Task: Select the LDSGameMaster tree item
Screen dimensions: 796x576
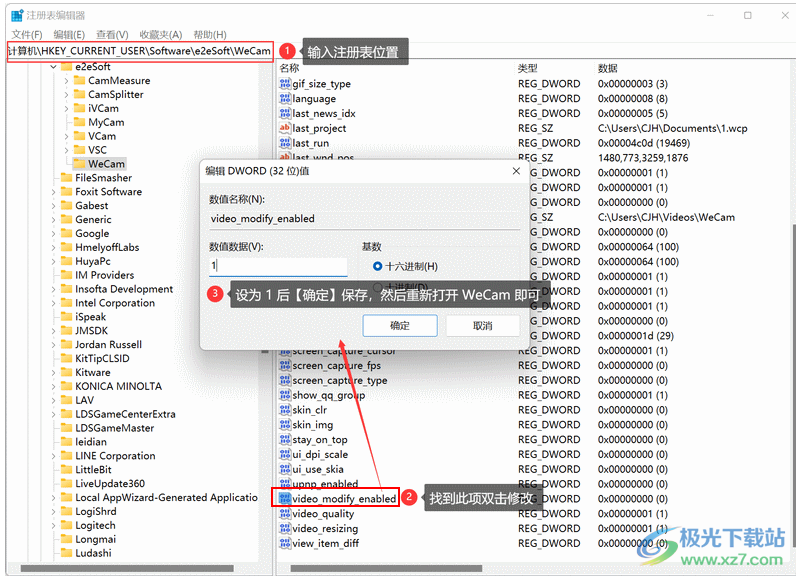Action: point(115,428)
